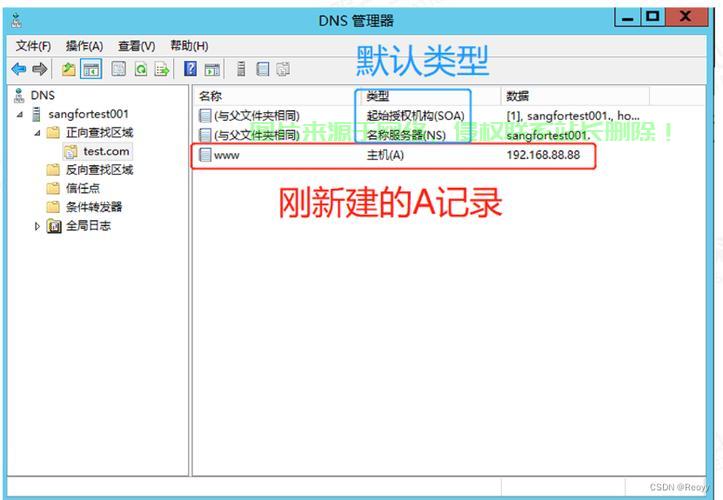Click the 主机(A) type cell
This screenshot has height=500, width=723.
pos(385,155)
